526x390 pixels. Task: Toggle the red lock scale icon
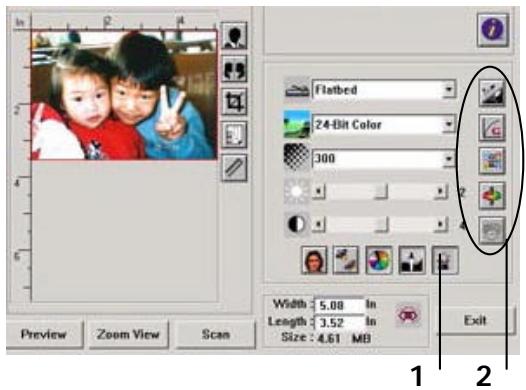click(408, 316)
